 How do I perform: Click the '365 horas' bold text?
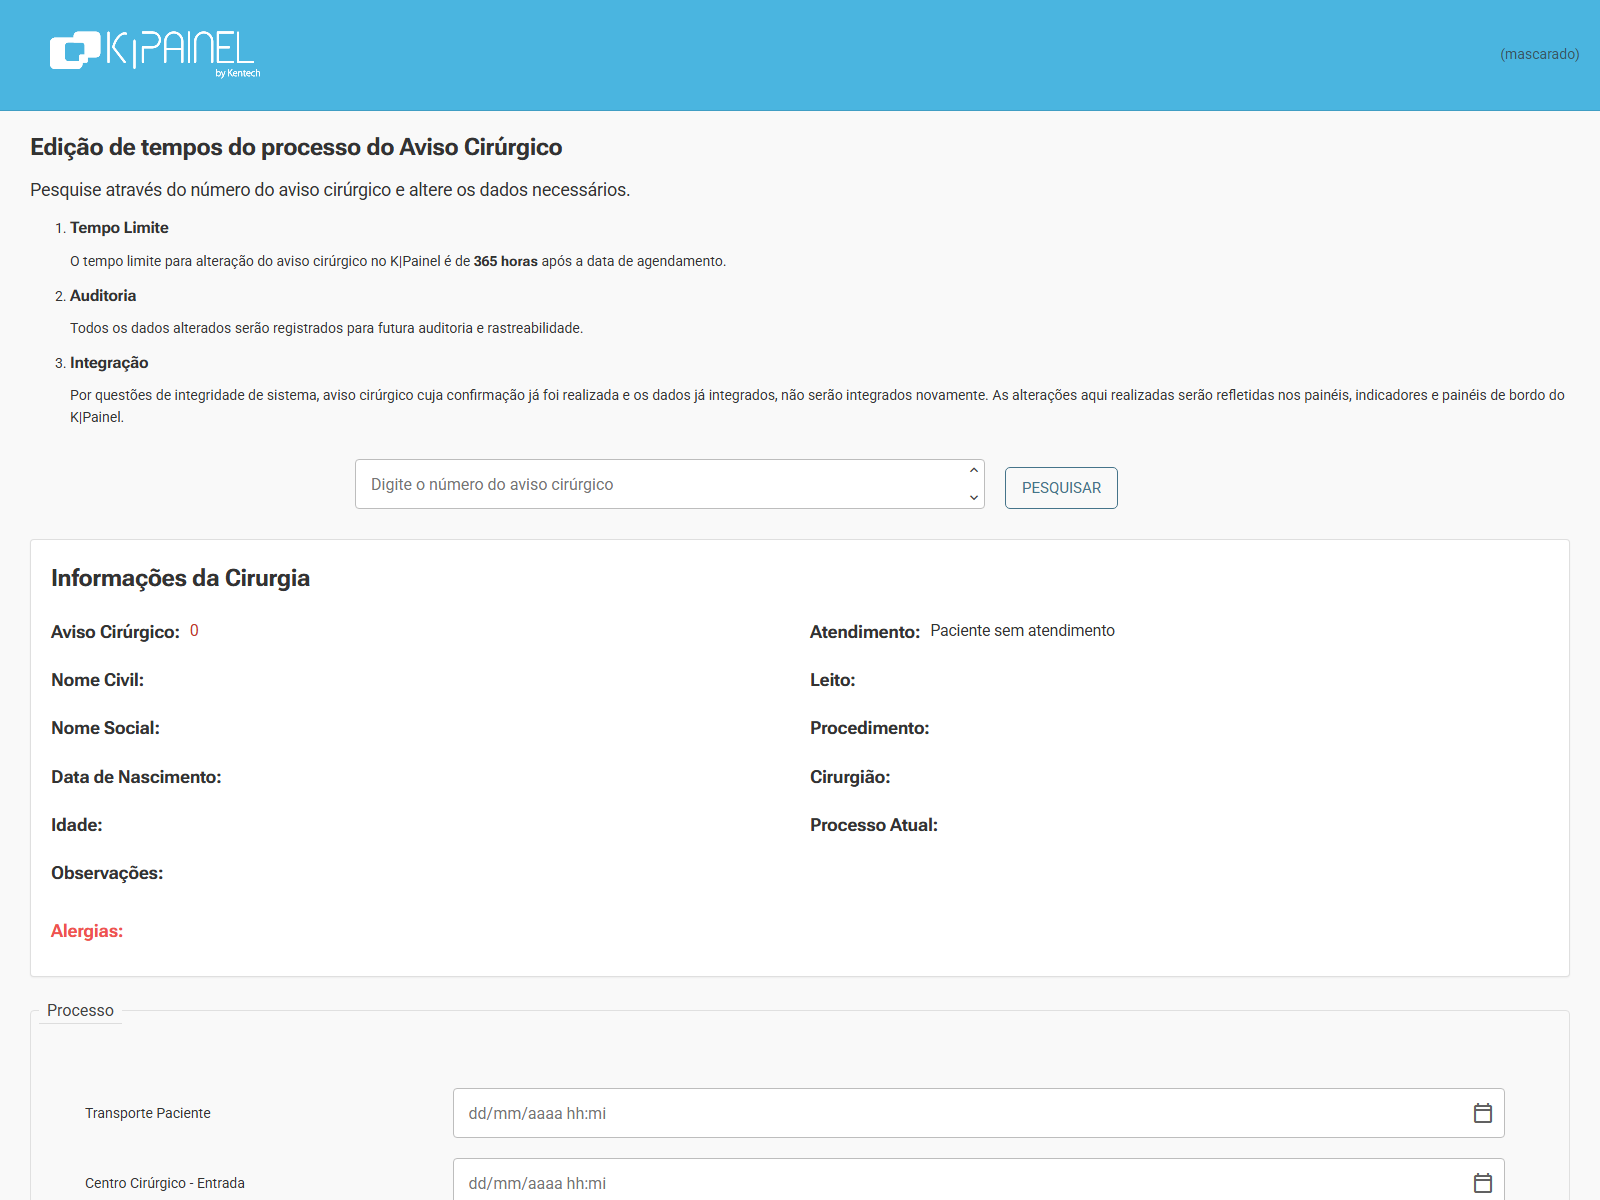(506, 261)
